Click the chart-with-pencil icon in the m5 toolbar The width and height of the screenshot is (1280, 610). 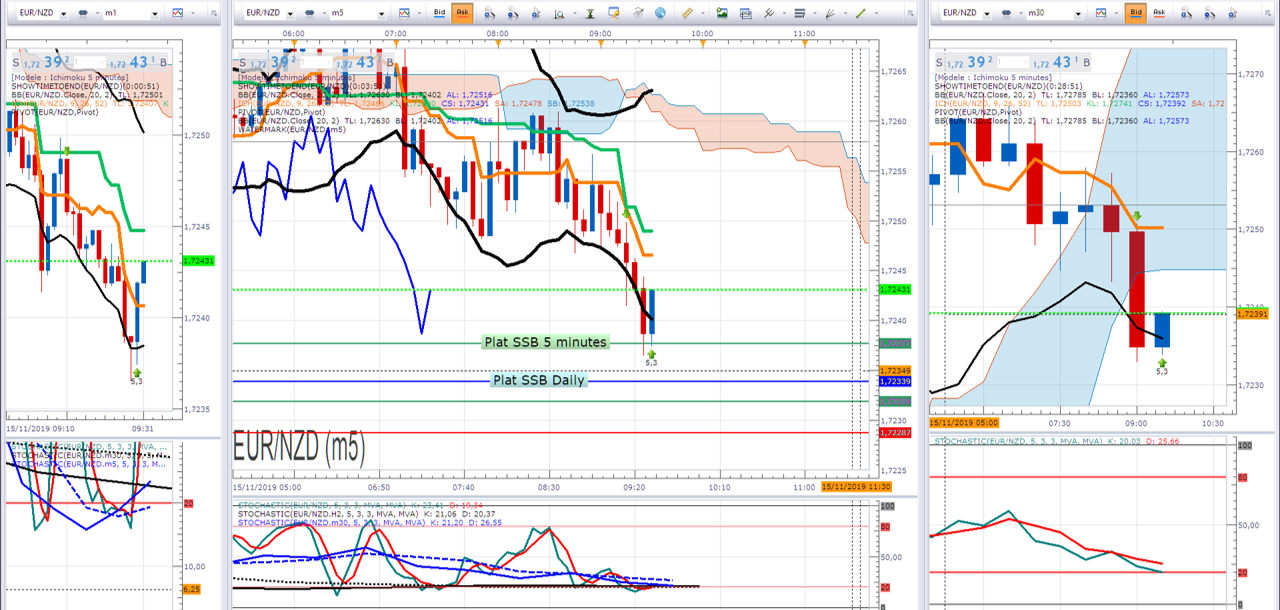(x=613, y=13)
